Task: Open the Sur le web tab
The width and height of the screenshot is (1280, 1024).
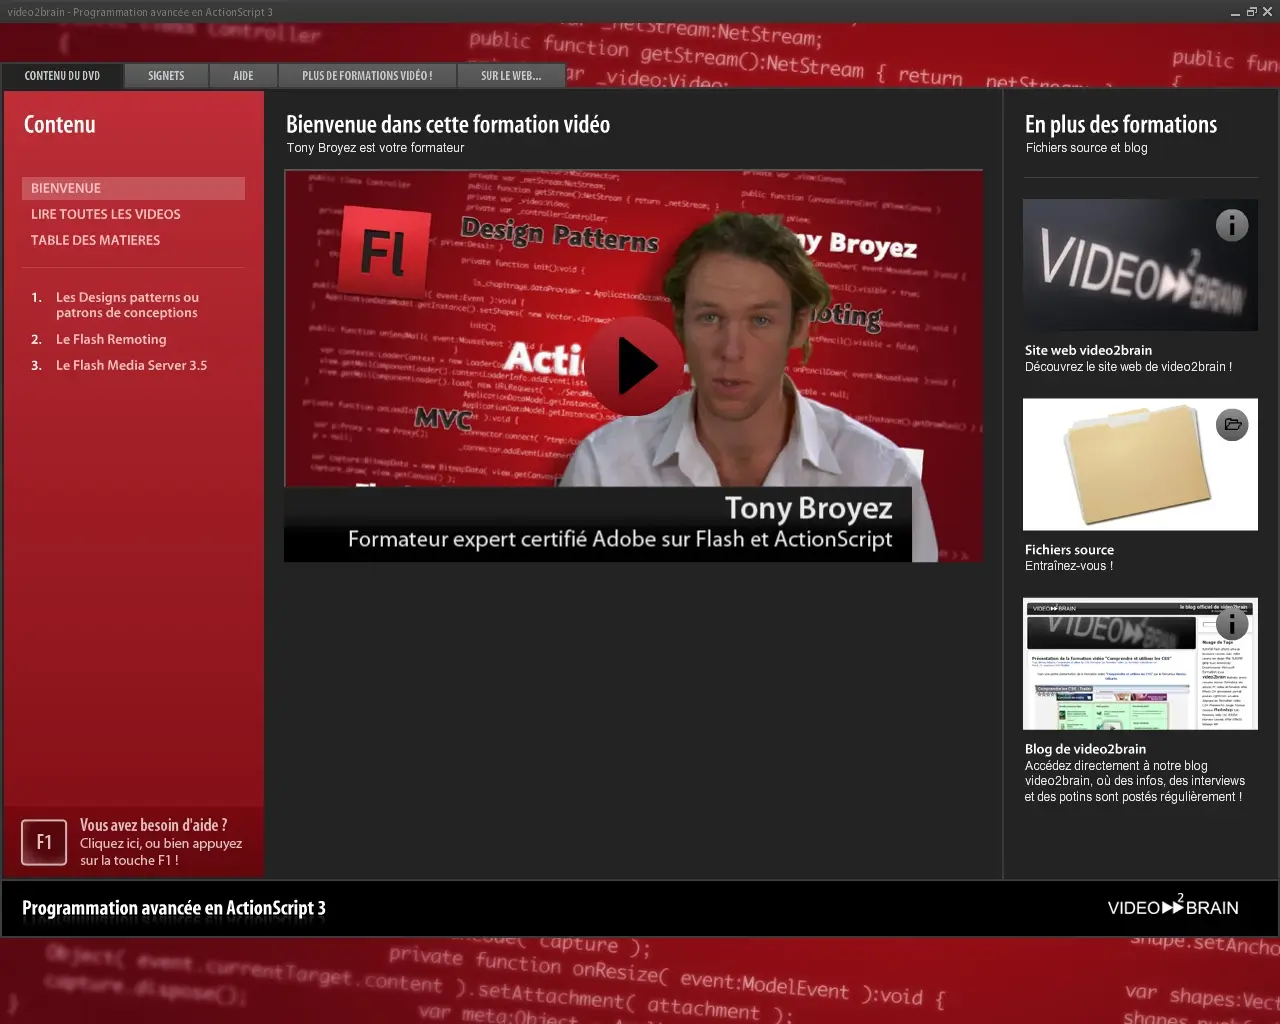Action: point(511,76)
